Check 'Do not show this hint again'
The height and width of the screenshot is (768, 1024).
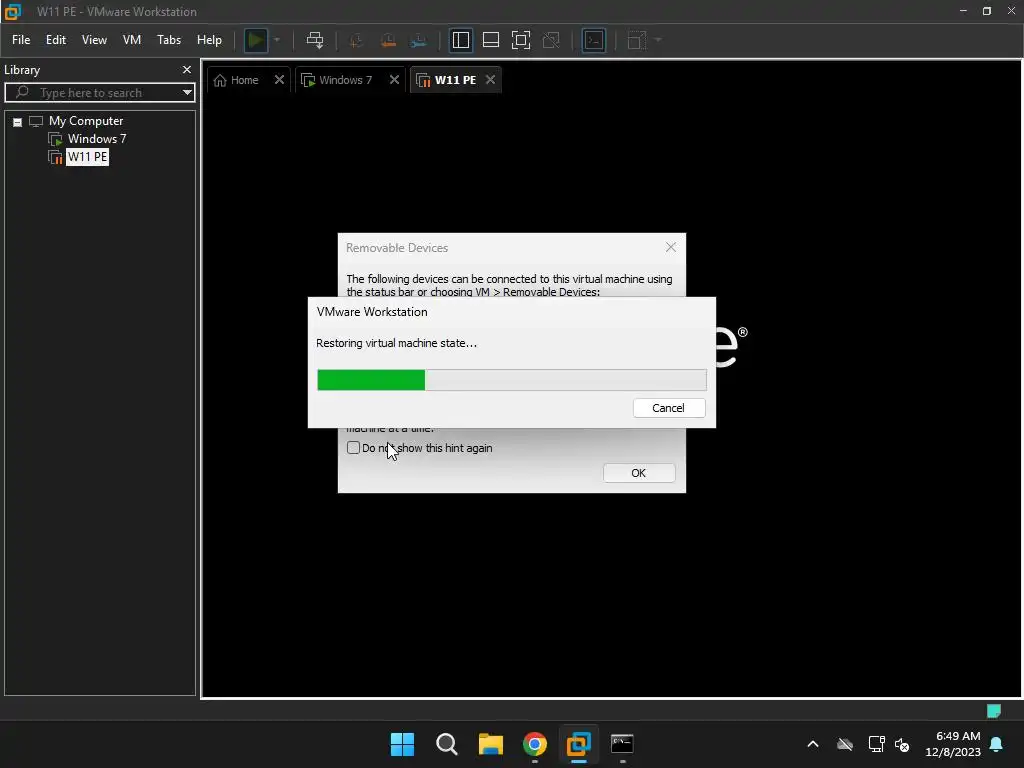pyautogui.click(x=353, y=448)
